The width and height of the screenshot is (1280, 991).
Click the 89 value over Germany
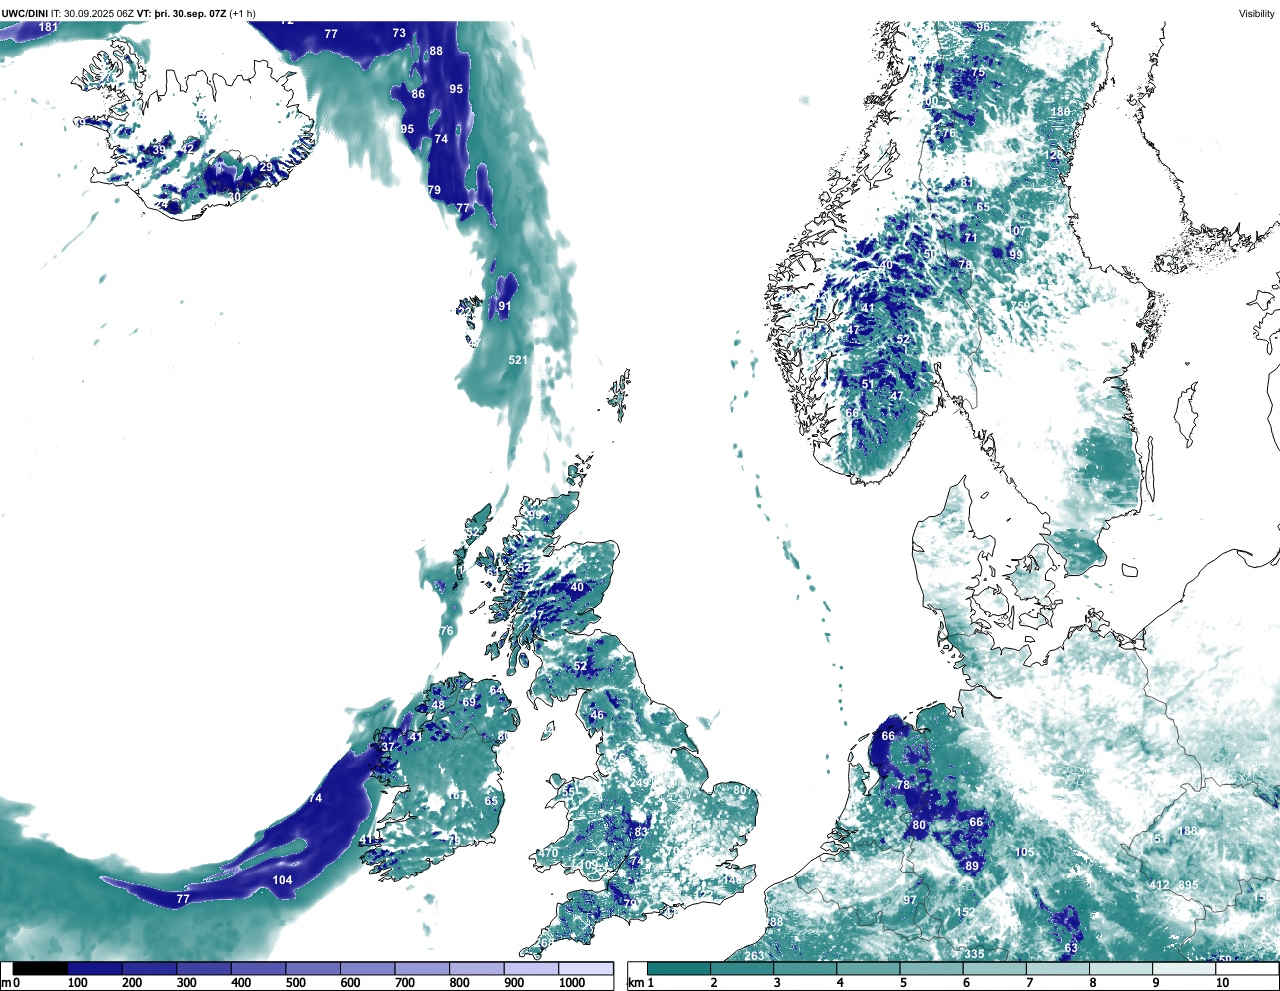972,866
